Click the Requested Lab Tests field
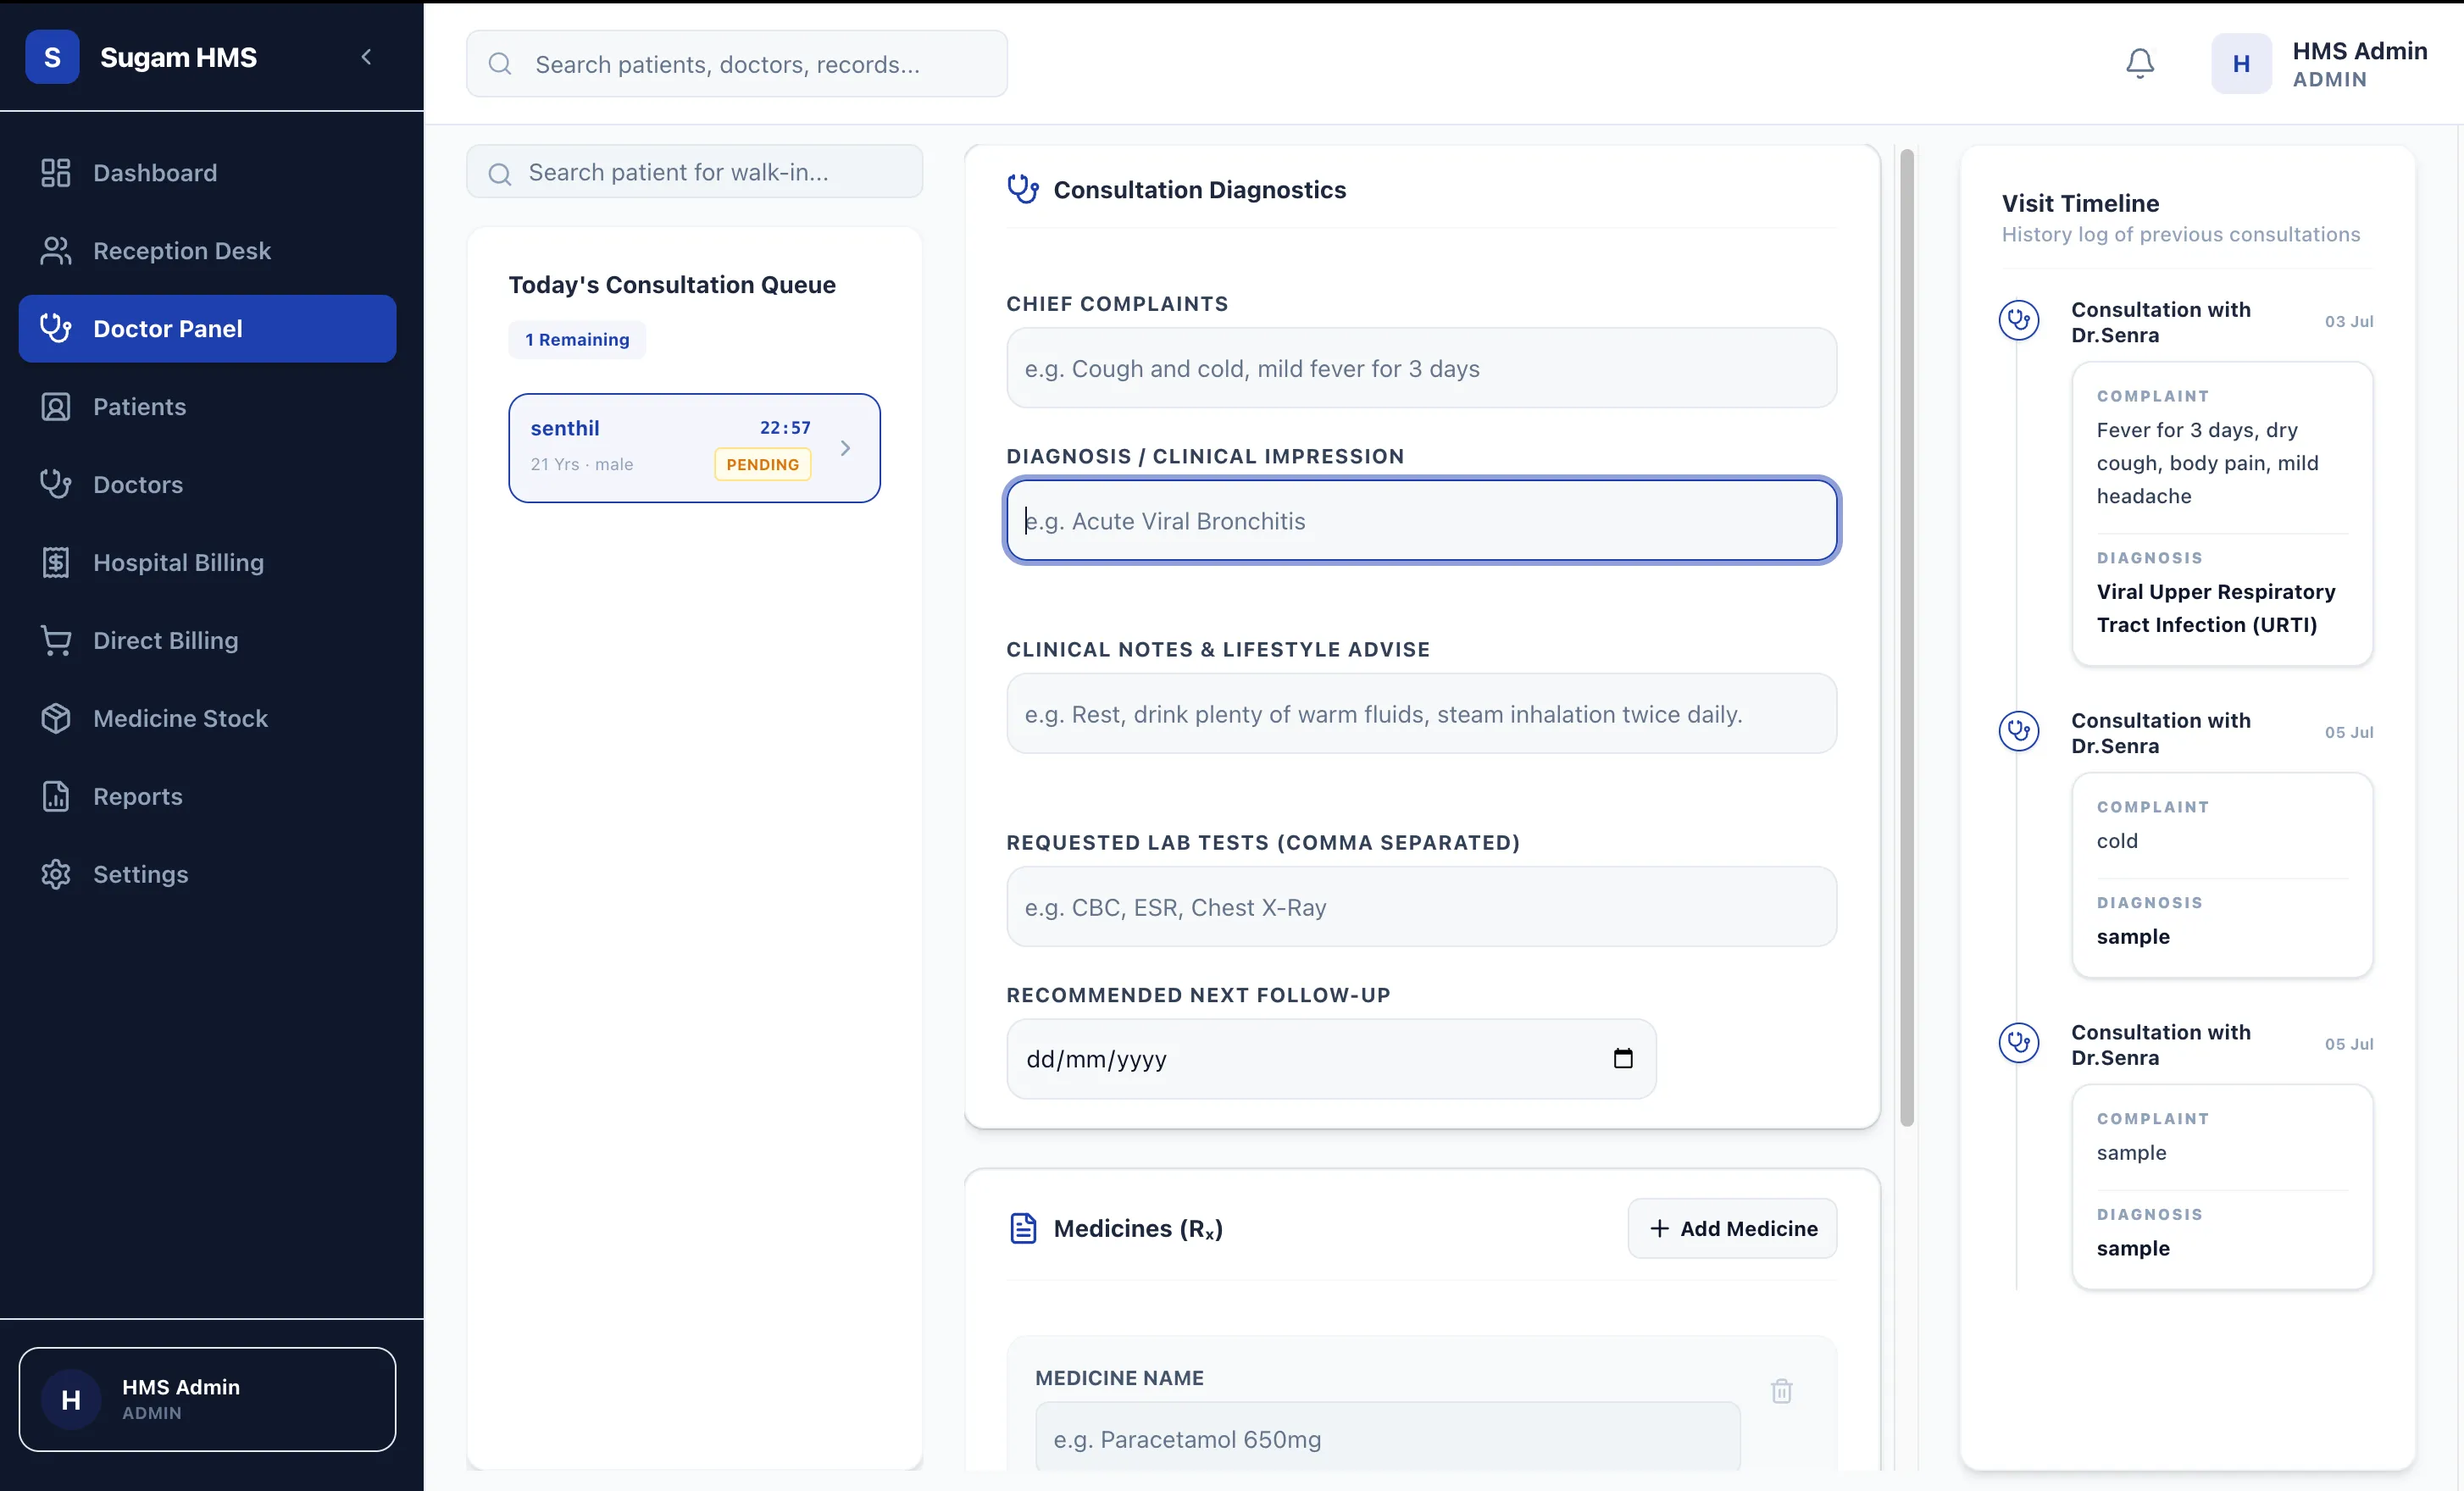 pos(1421,907)
